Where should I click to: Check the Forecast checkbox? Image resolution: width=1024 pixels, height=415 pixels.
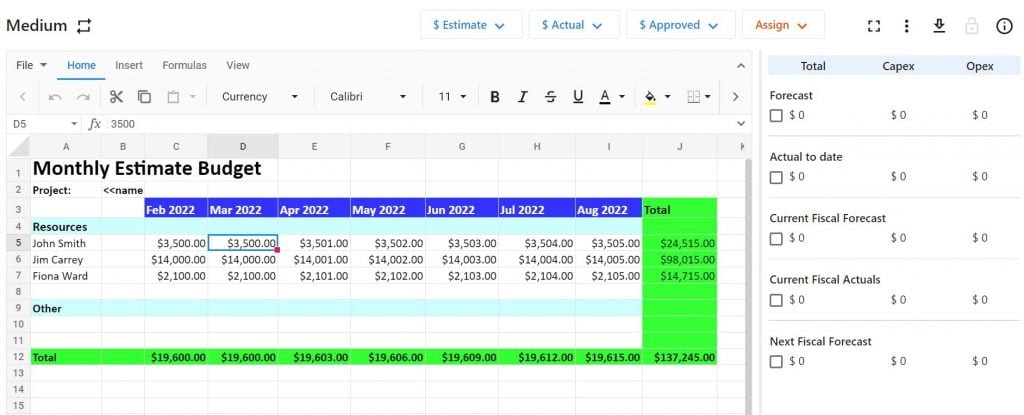[776, 116]
